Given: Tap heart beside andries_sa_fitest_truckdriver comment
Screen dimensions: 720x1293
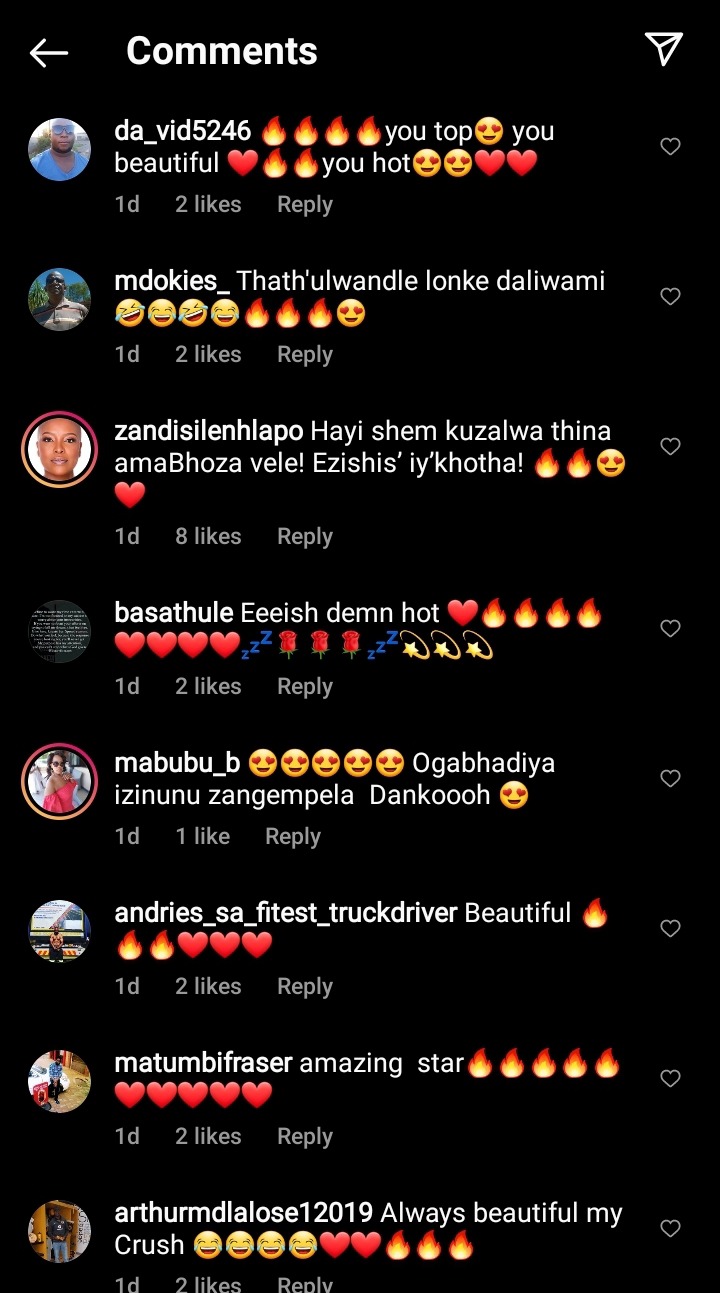Looking at the screenshot, I should [670, 929].
